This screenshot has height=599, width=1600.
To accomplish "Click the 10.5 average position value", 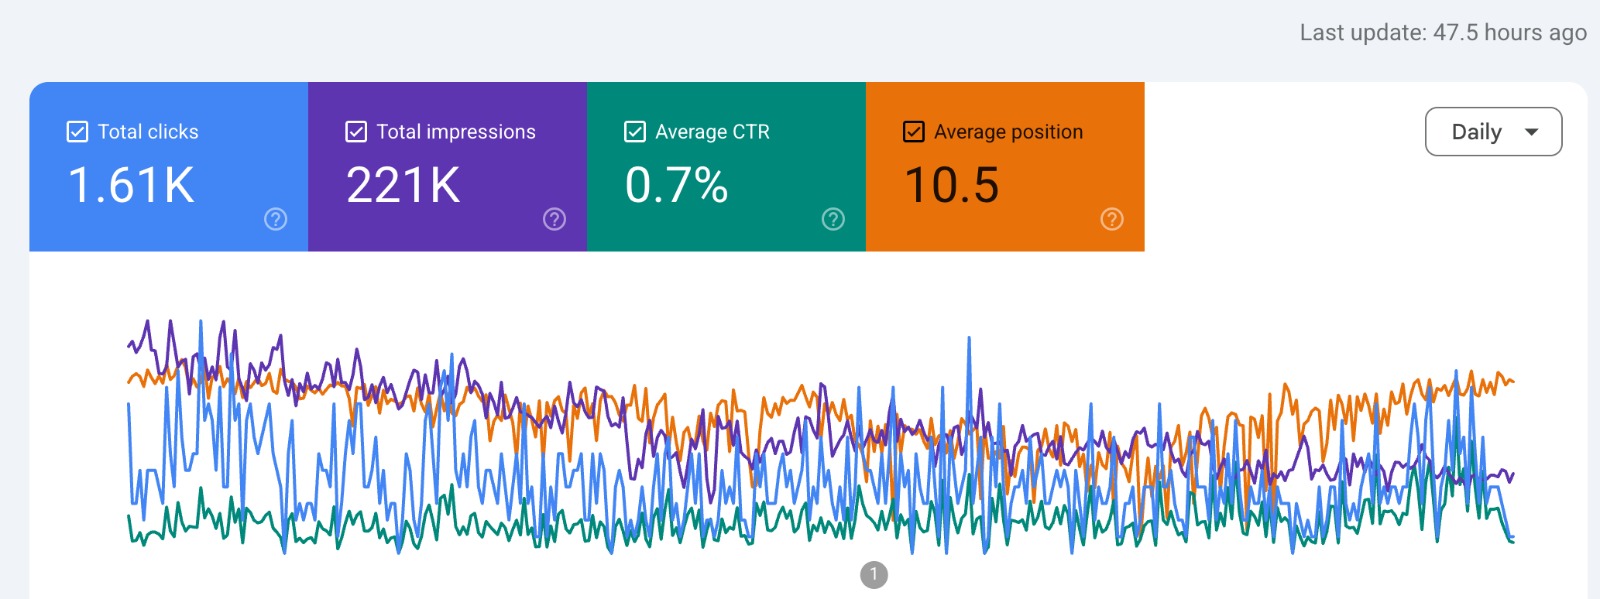I will coord(952,186).
